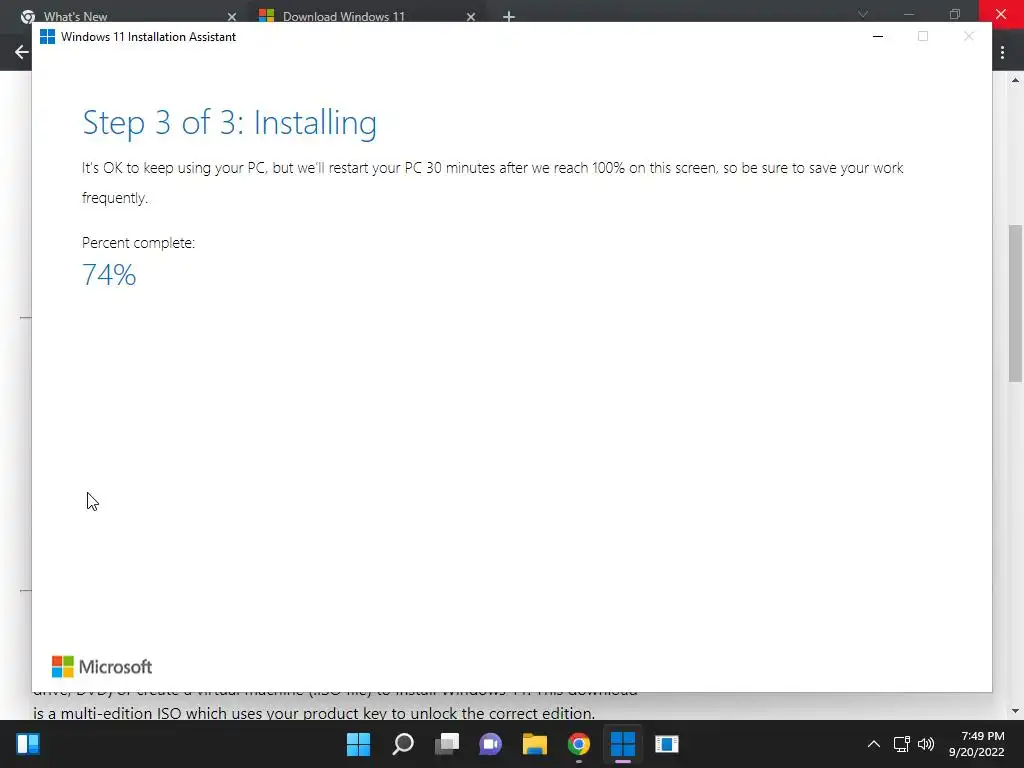The width and height of the screenshot is (1024, 768).
Task: Restore down the Chrome window
Action: [x=955, y=14]
